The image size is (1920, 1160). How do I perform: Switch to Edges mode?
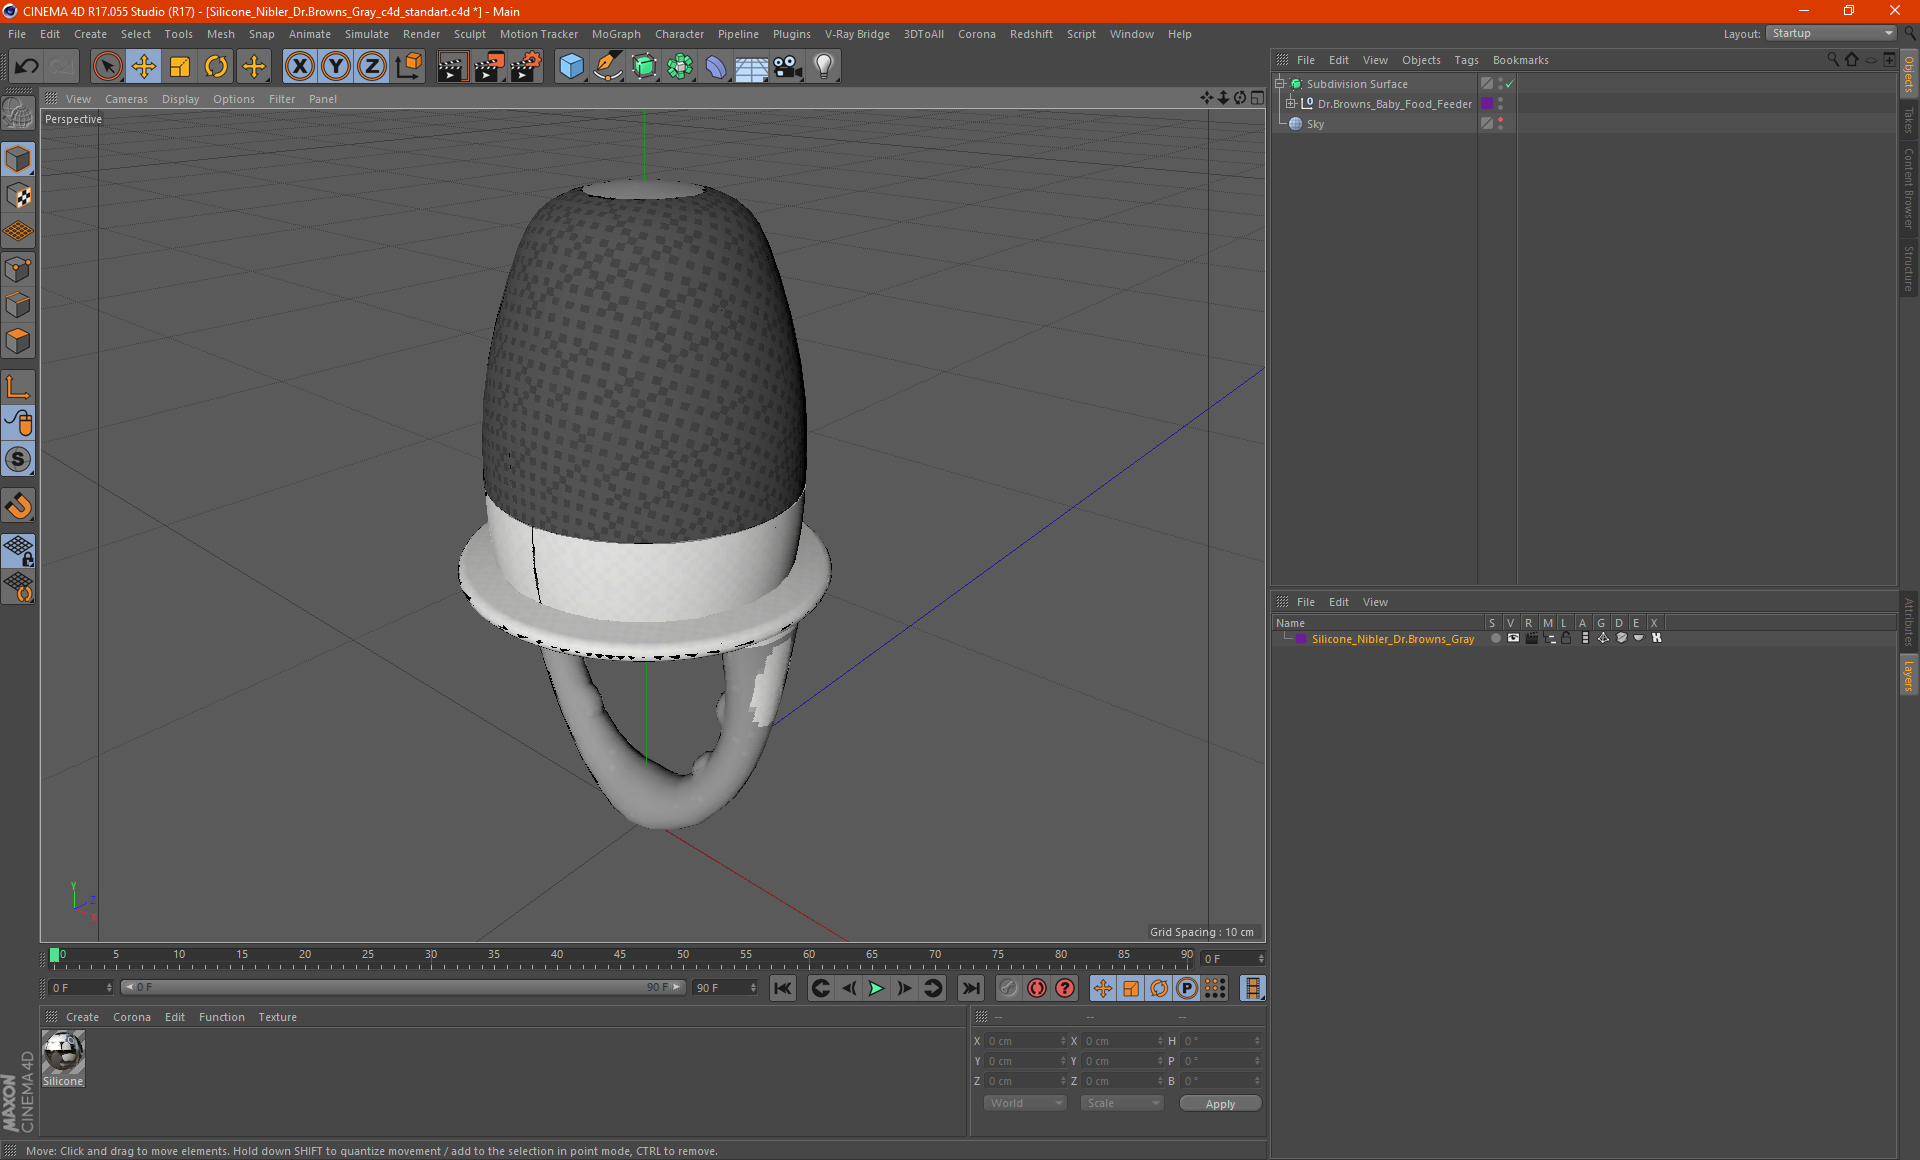point(18,305)
